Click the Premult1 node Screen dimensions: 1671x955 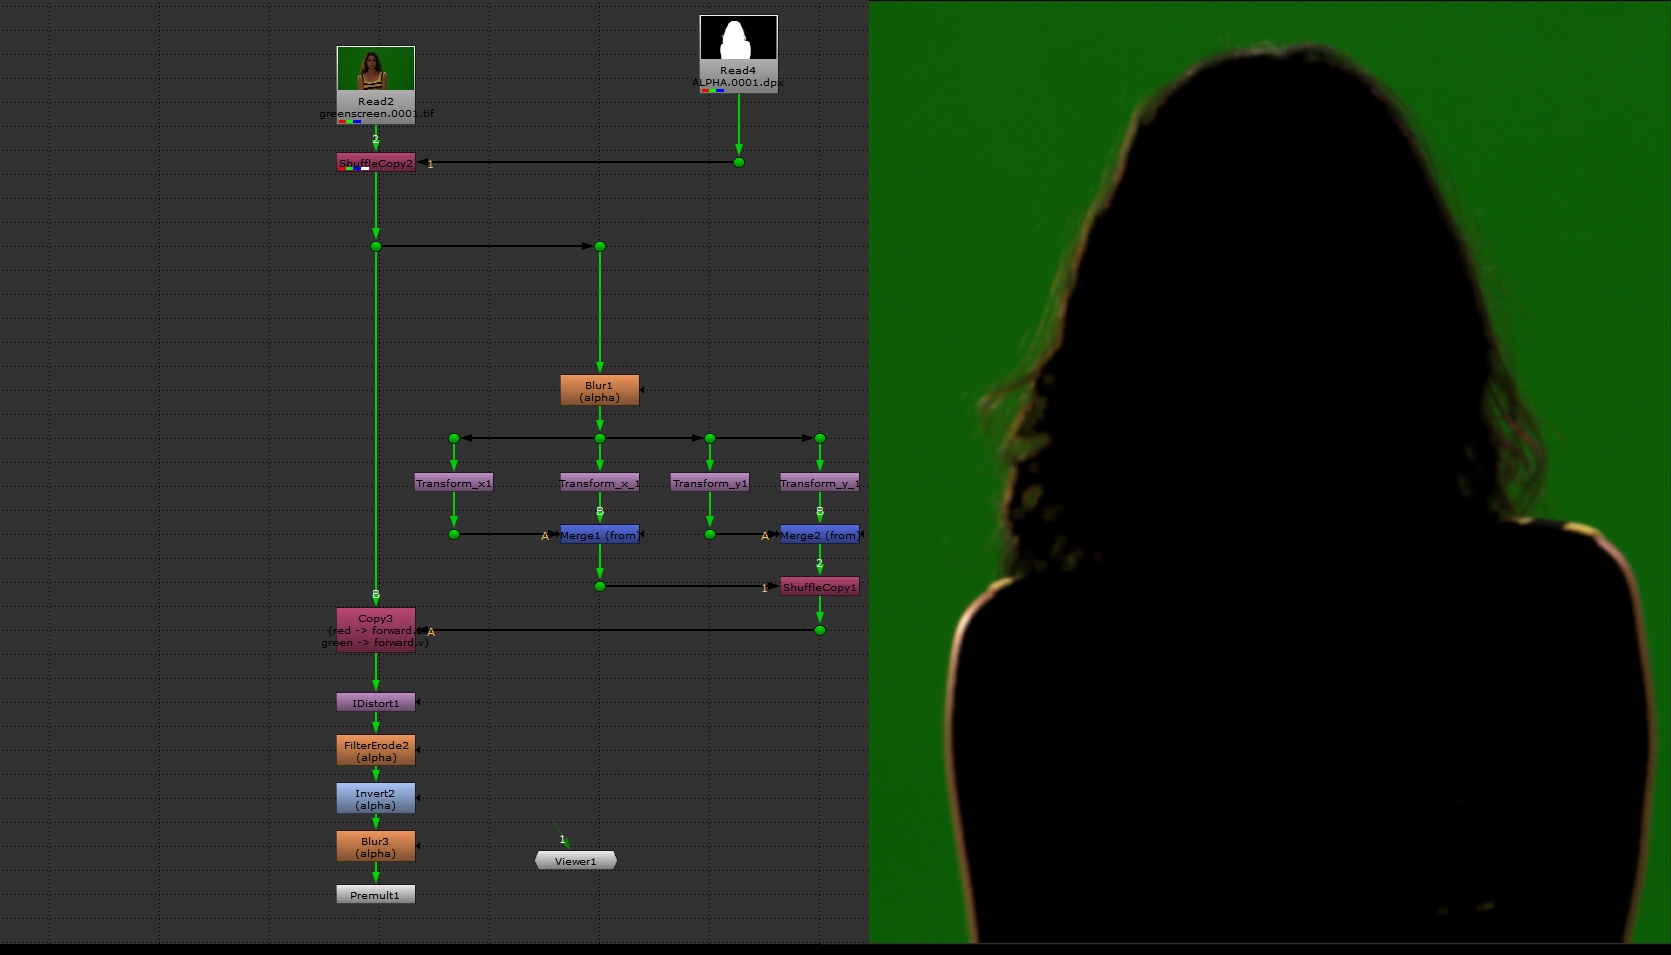[x=375, y=895]
